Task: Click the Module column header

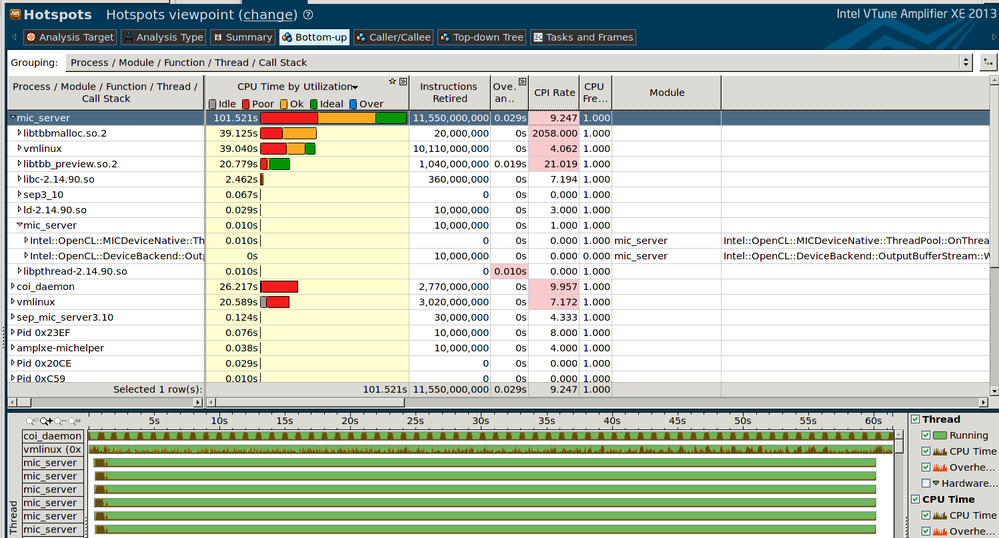Action: click(x=666, y=92)
